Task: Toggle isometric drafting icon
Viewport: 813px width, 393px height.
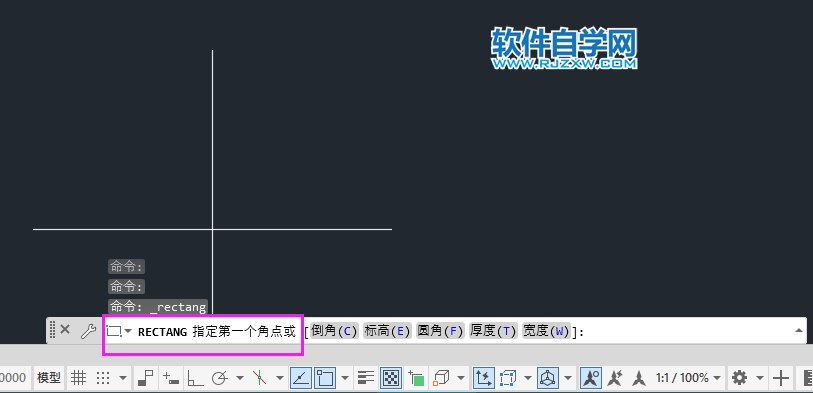Action: click(x=259, y=378)
